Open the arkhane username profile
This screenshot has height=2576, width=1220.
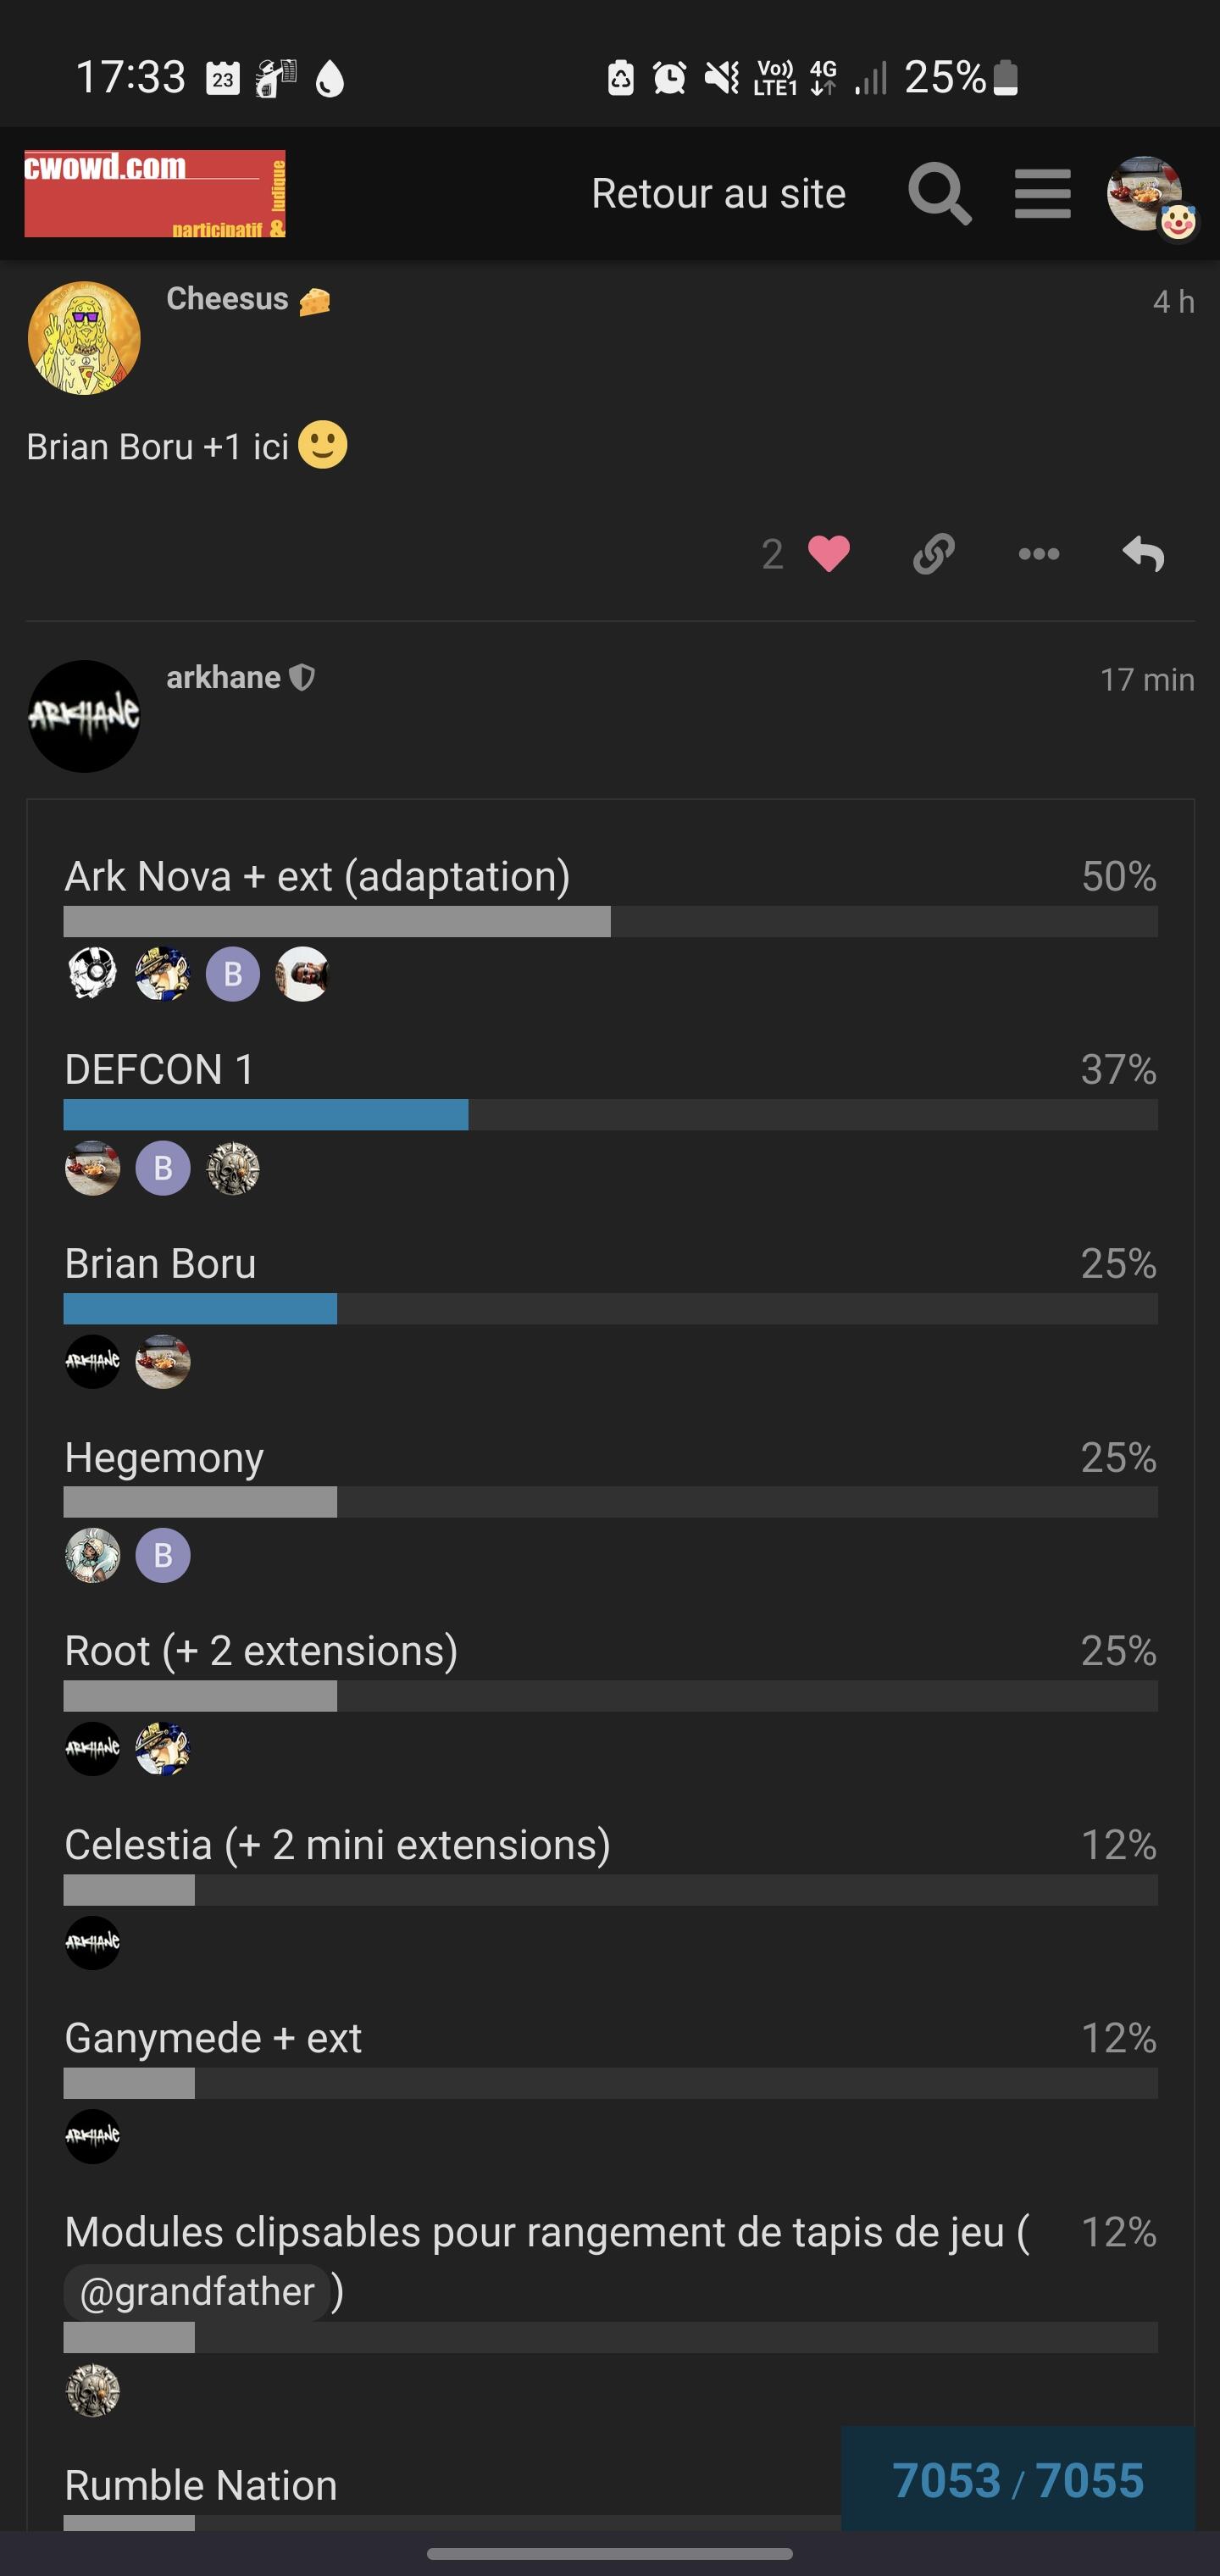click(223, 678)
